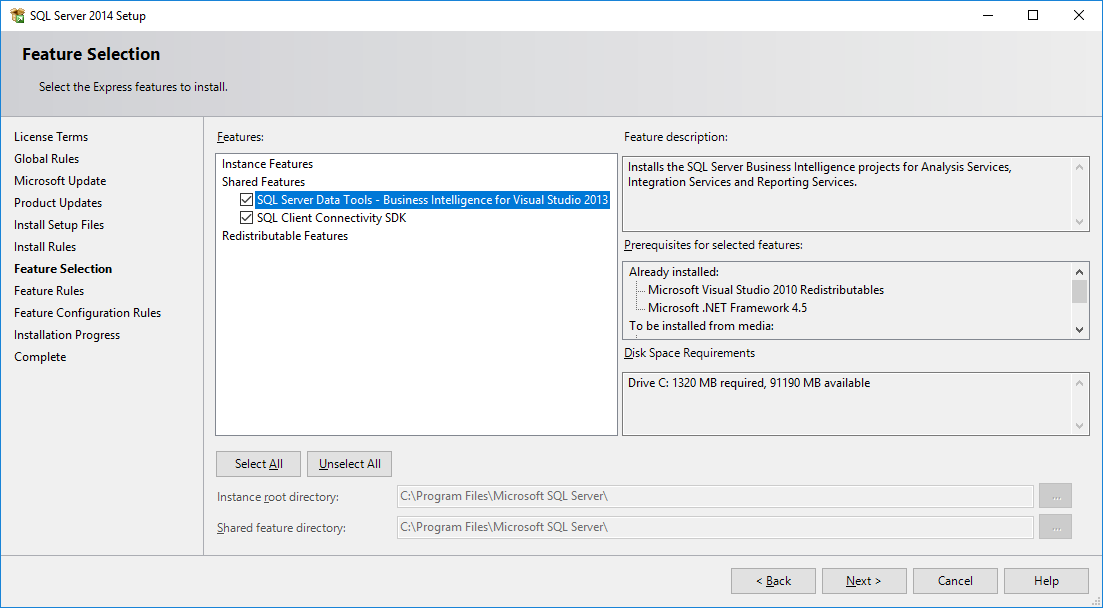
Task: Open Complete step in sidebar
Action: click(x=40, y=357)
